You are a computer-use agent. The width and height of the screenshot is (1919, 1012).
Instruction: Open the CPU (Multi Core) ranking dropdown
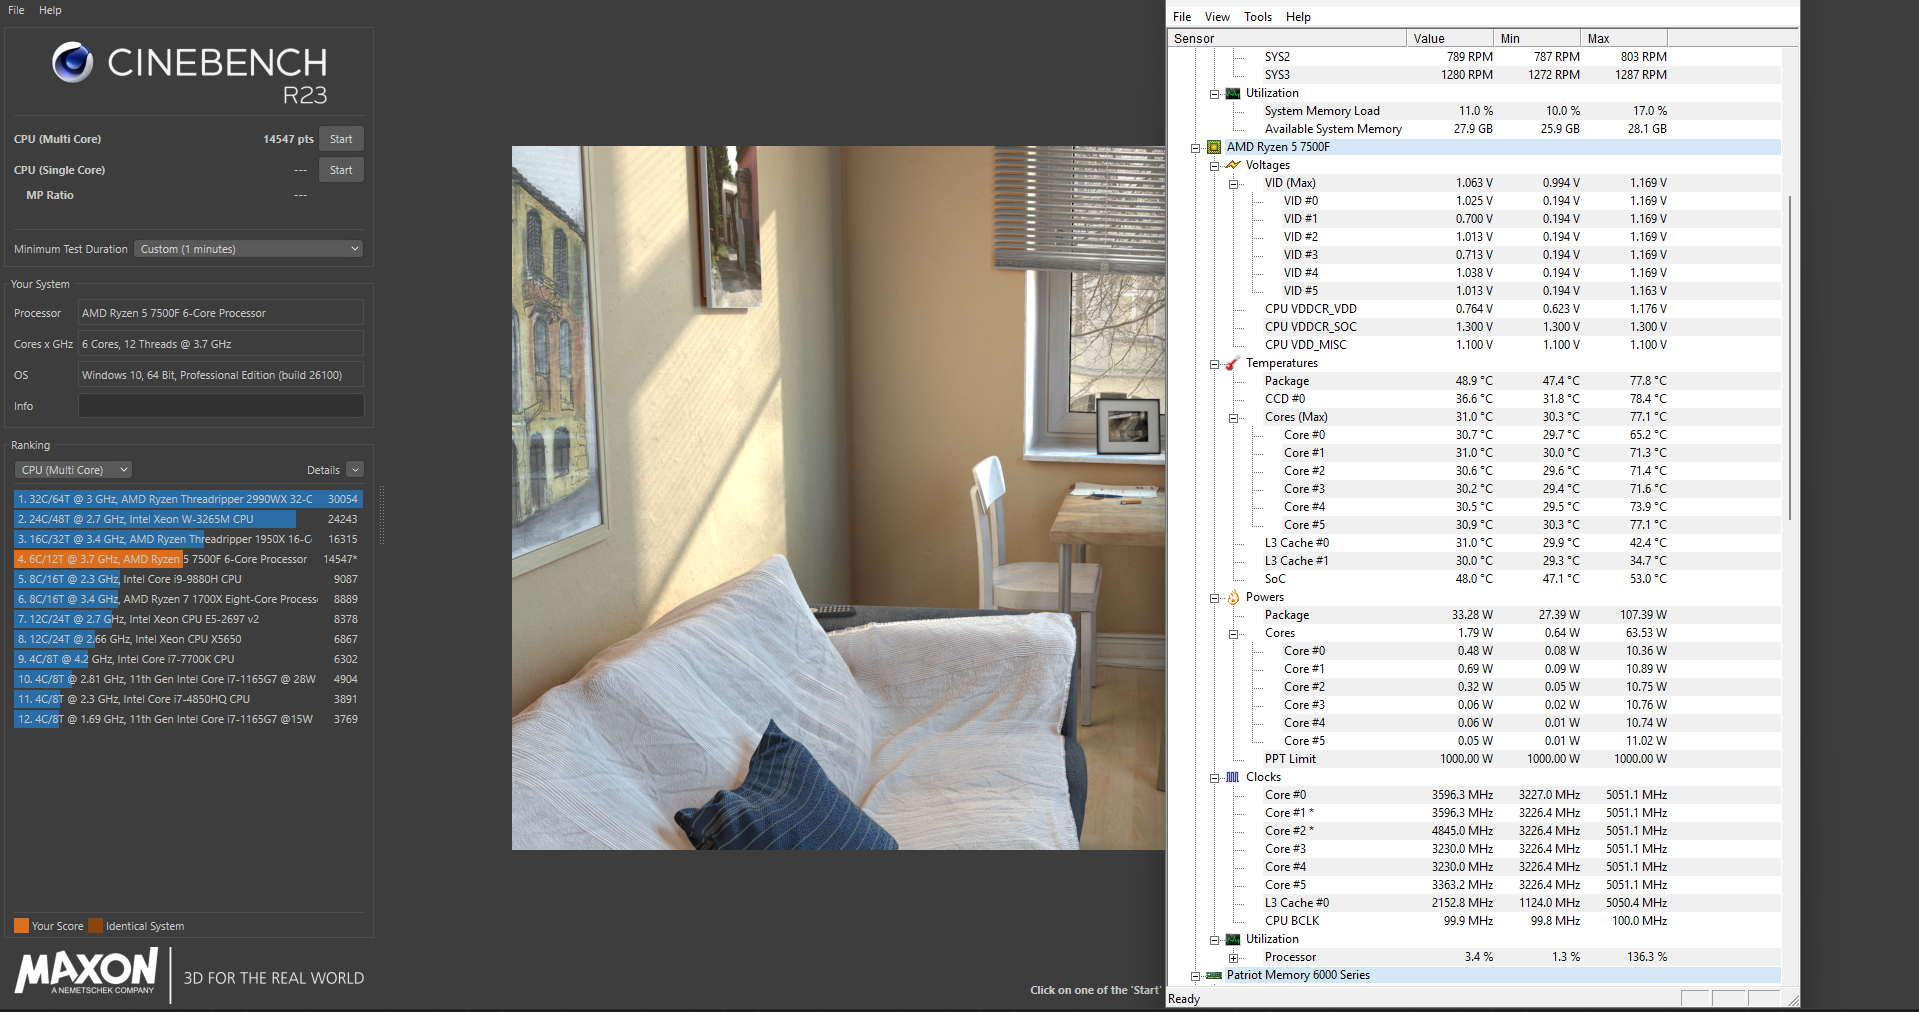73,470
